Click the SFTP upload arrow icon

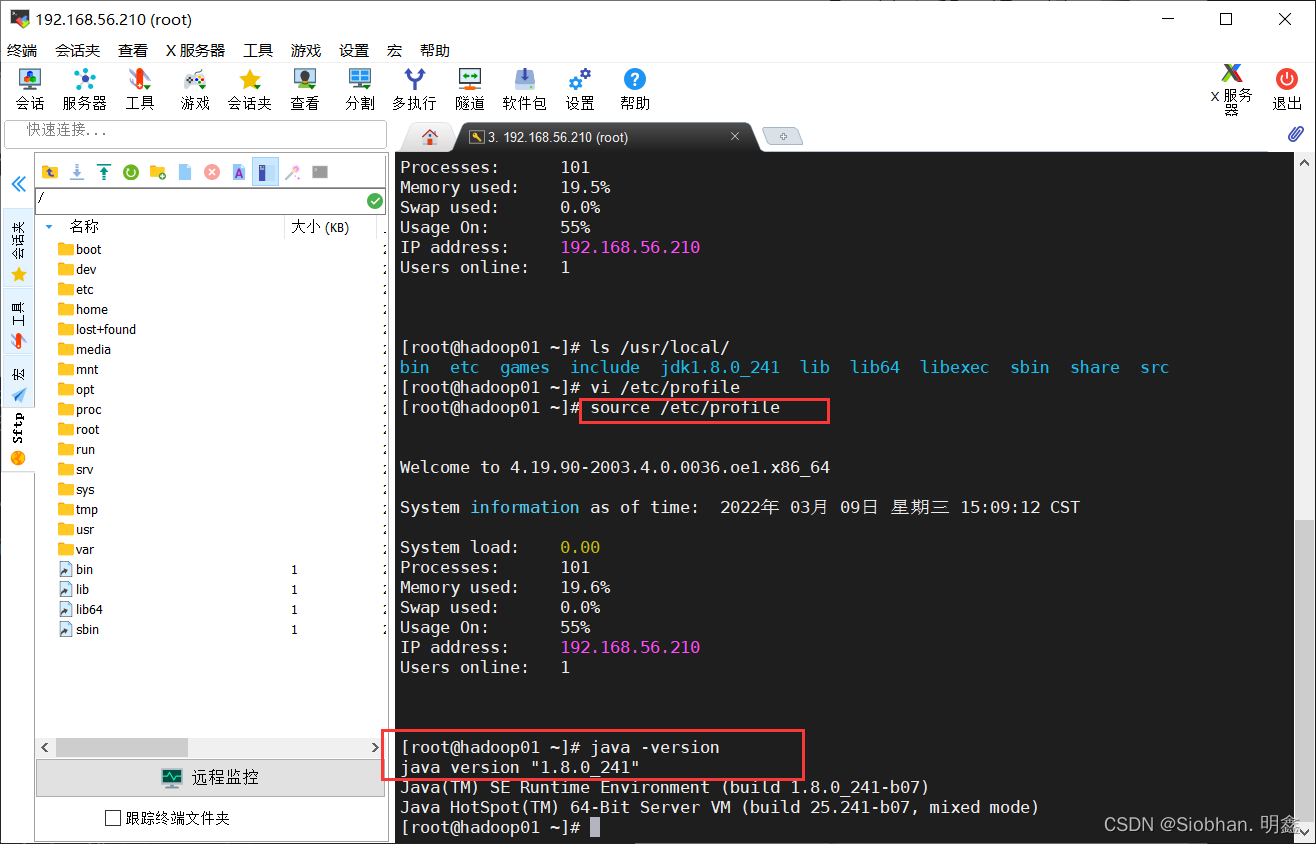(104, 172)
